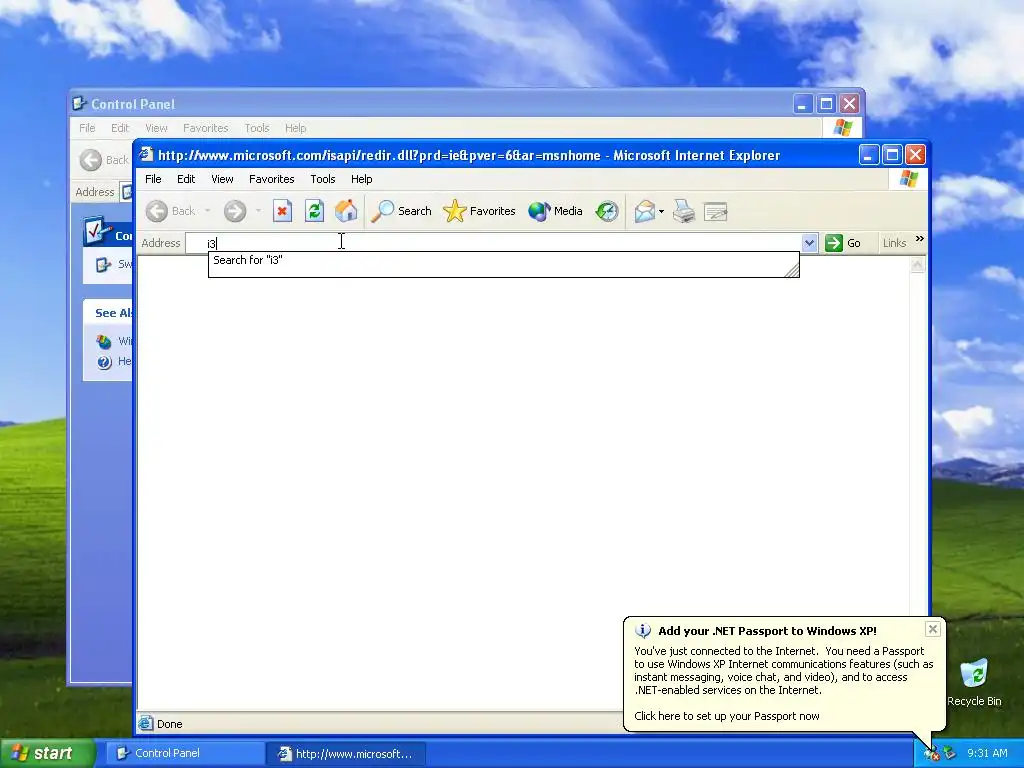Screen dimensions: 1024x768
Task: Open the Favorites star button
Action: pos(479,211)
